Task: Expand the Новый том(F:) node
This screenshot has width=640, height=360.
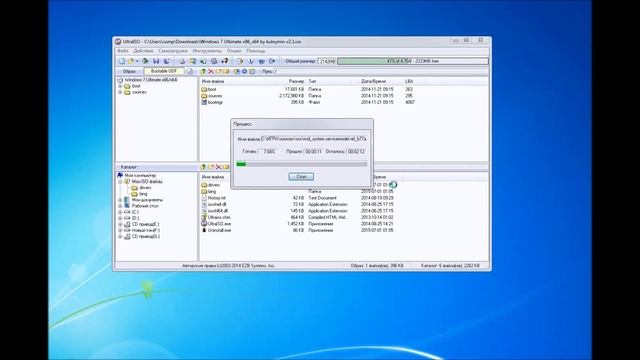Action: tap(120, 231)
